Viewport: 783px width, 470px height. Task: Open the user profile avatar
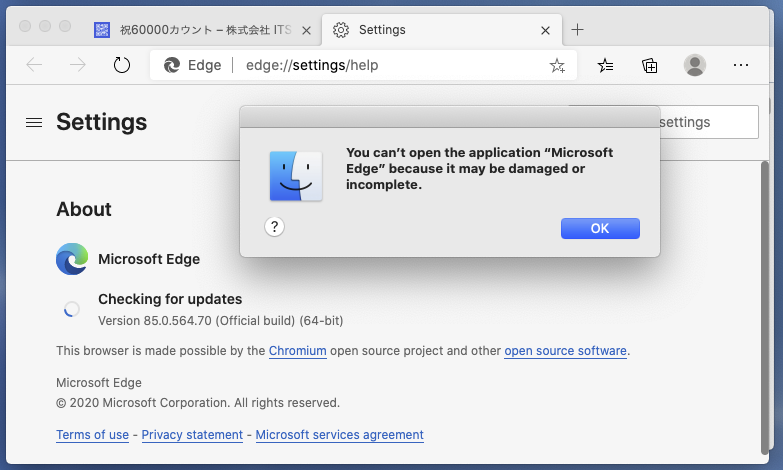695,65
